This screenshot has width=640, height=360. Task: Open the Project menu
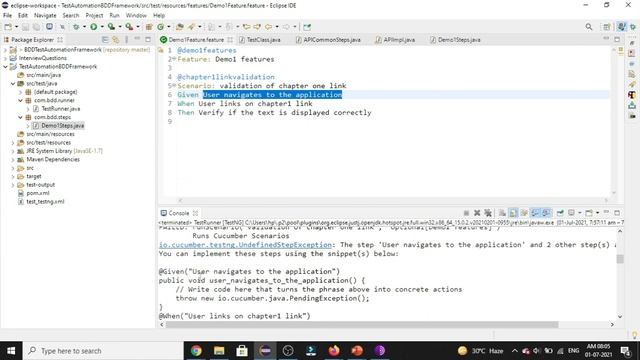(x=94, y=16)
